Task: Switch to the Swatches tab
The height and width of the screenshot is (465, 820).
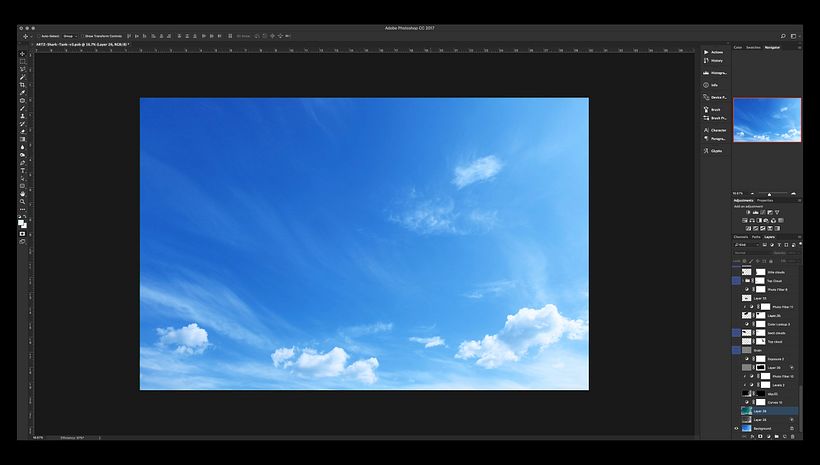Action: click(x=754, y=47)
